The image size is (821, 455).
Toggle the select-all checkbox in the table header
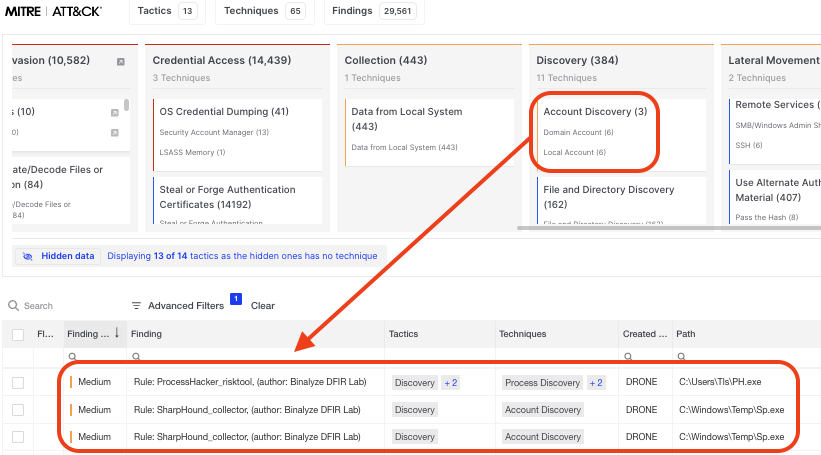click(x=18, y=334)
